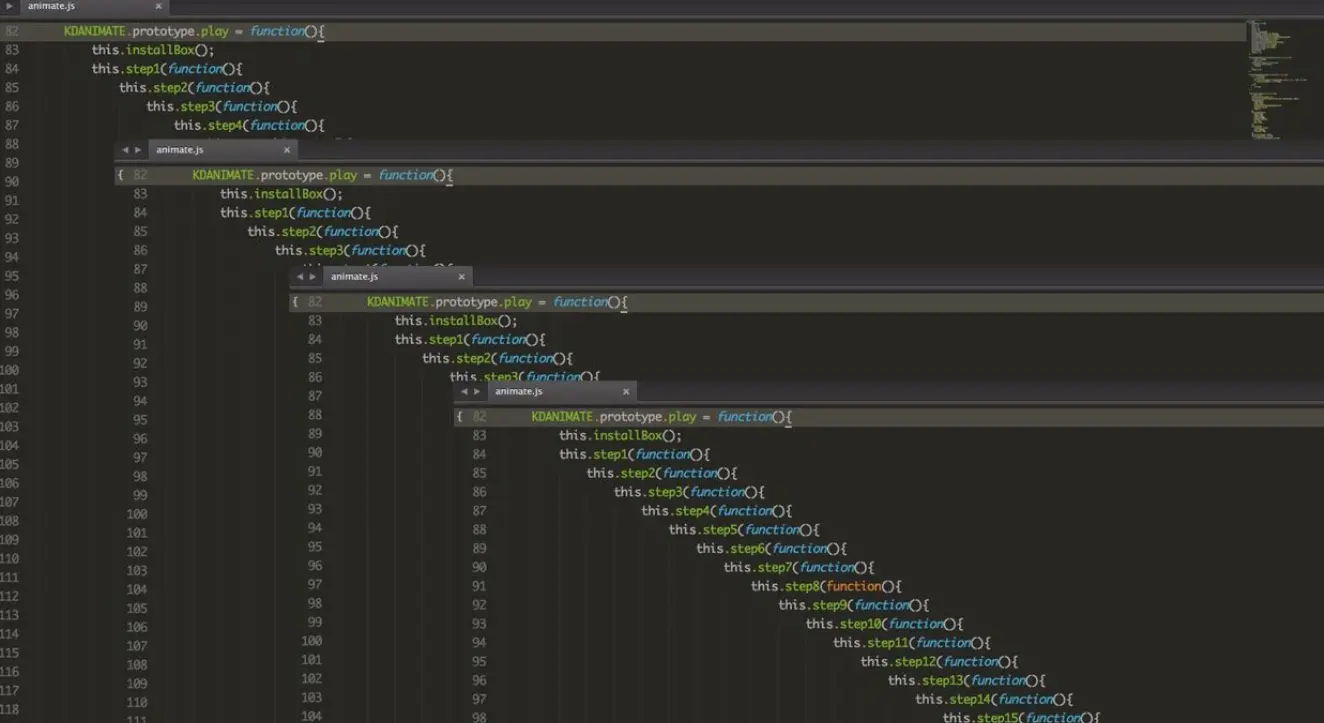
Task: Click 'this.installBox();' in the outermost window
Action: click(x=153, y=50)
